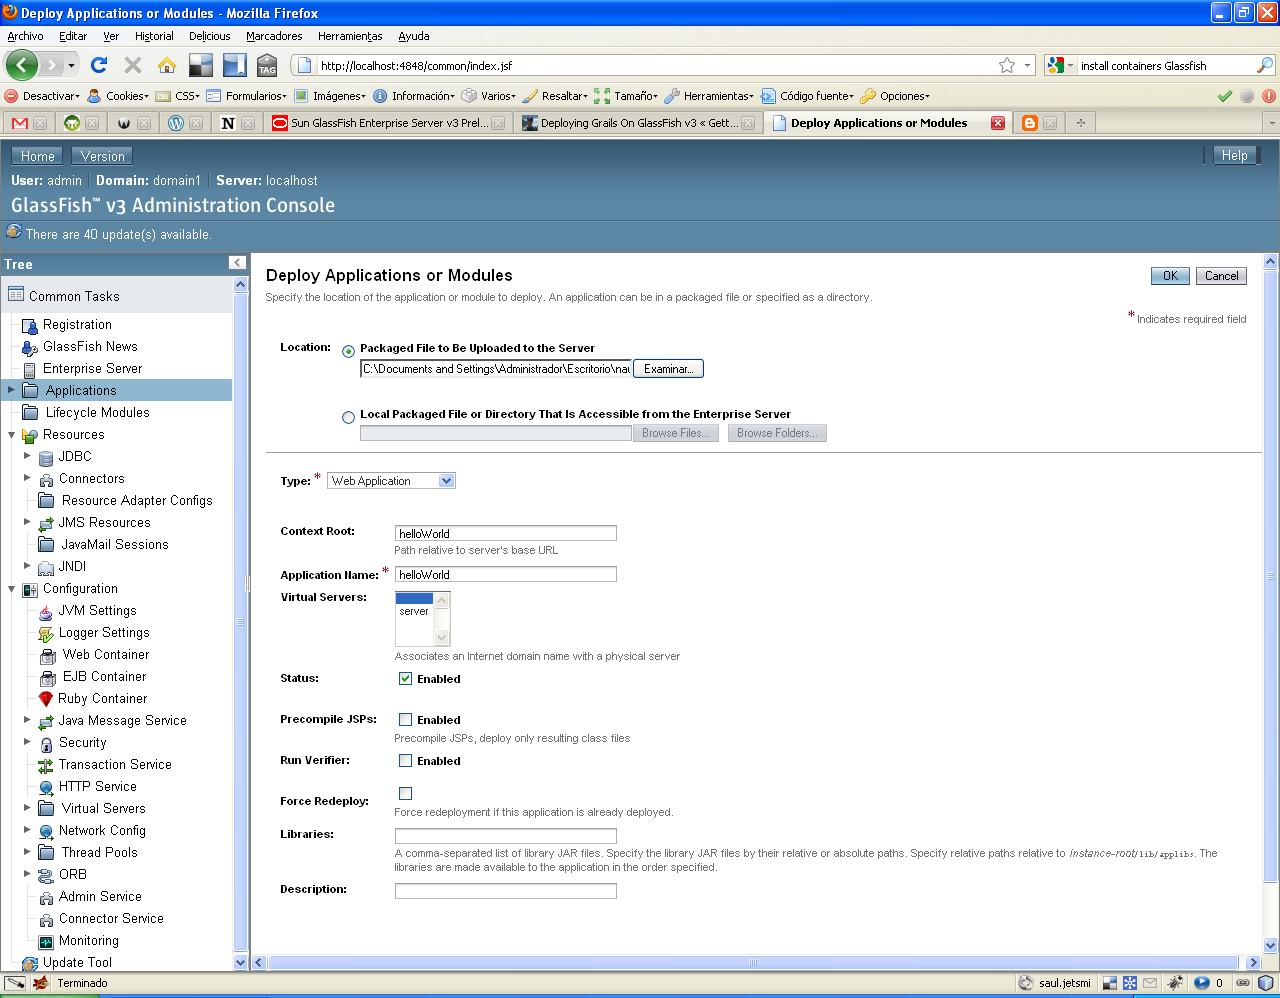Expand the Java Message Service node
1280x998 pixels.
(x=27, y=719)
